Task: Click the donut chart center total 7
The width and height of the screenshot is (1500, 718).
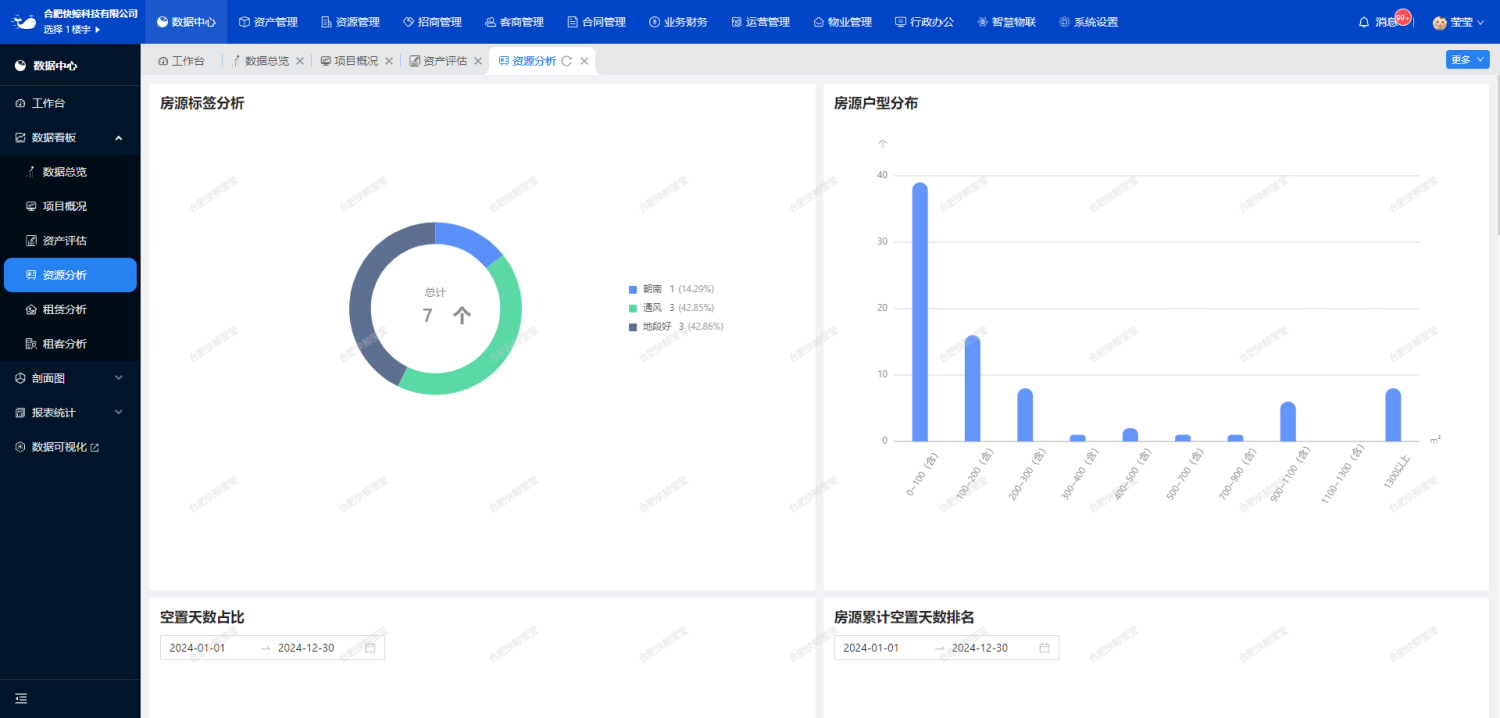Action: point(428,316)
